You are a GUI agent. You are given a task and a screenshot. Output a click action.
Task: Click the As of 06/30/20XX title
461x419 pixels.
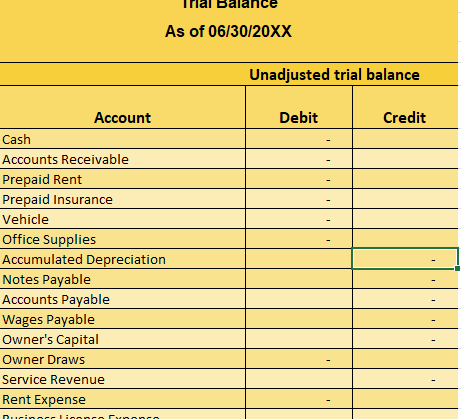click(x=228, y=31)
